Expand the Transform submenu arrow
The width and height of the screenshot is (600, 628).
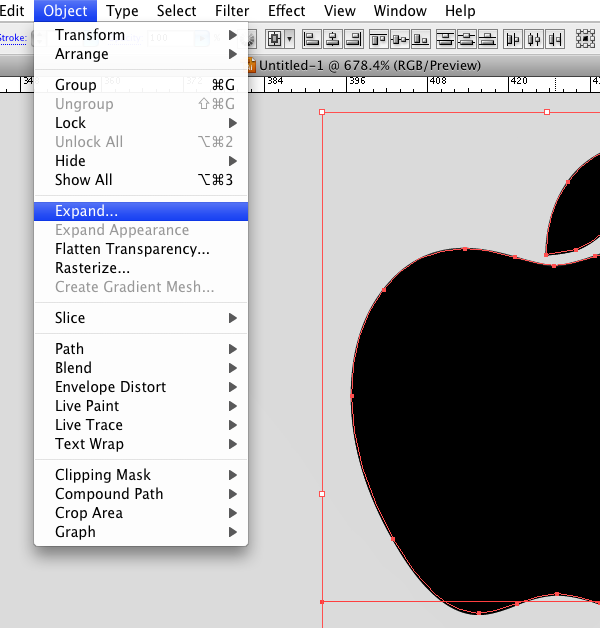point(233,35)
